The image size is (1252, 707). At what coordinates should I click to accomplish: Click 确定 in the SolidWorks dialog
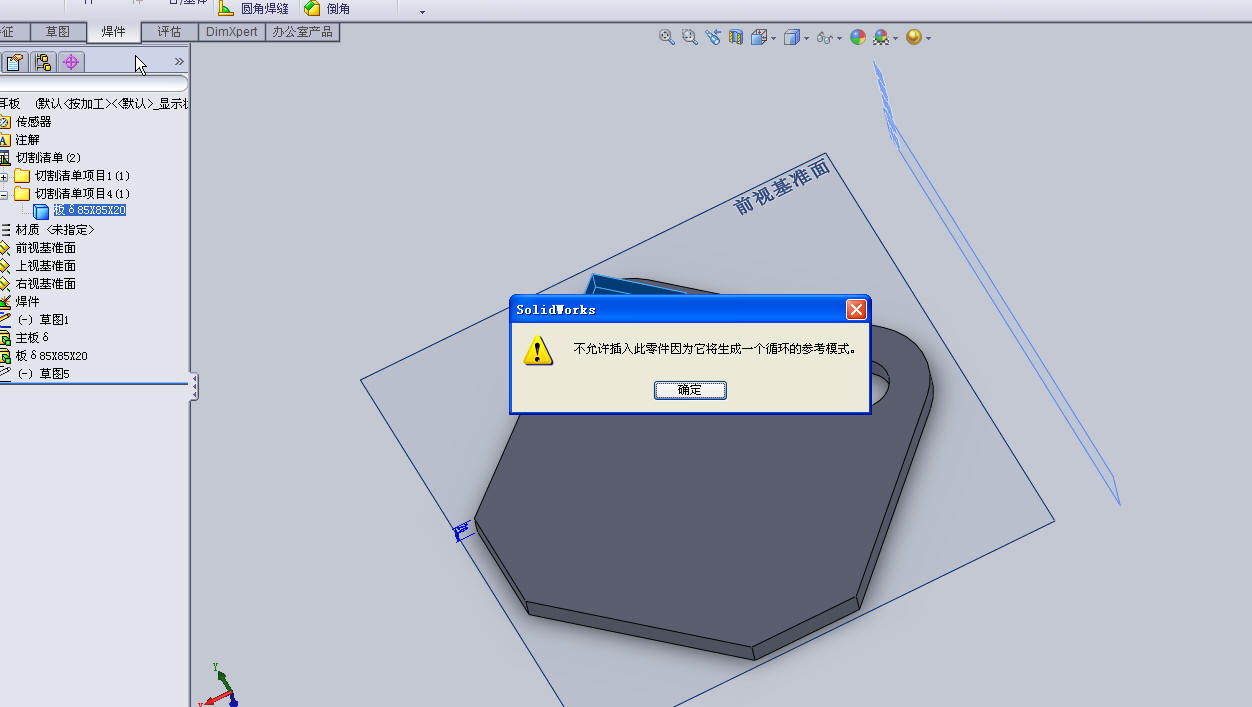[690, 390]
